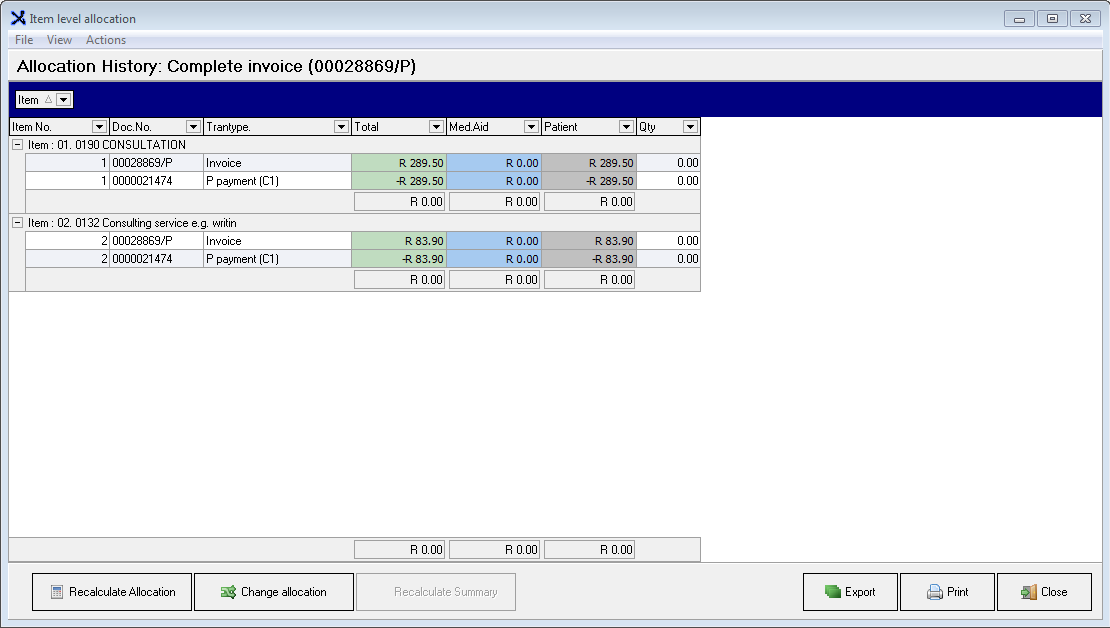Collapse Item 01. 0190 CONSULTATION group
This screenshot has width=1110, height=628.
click(17, 145)
